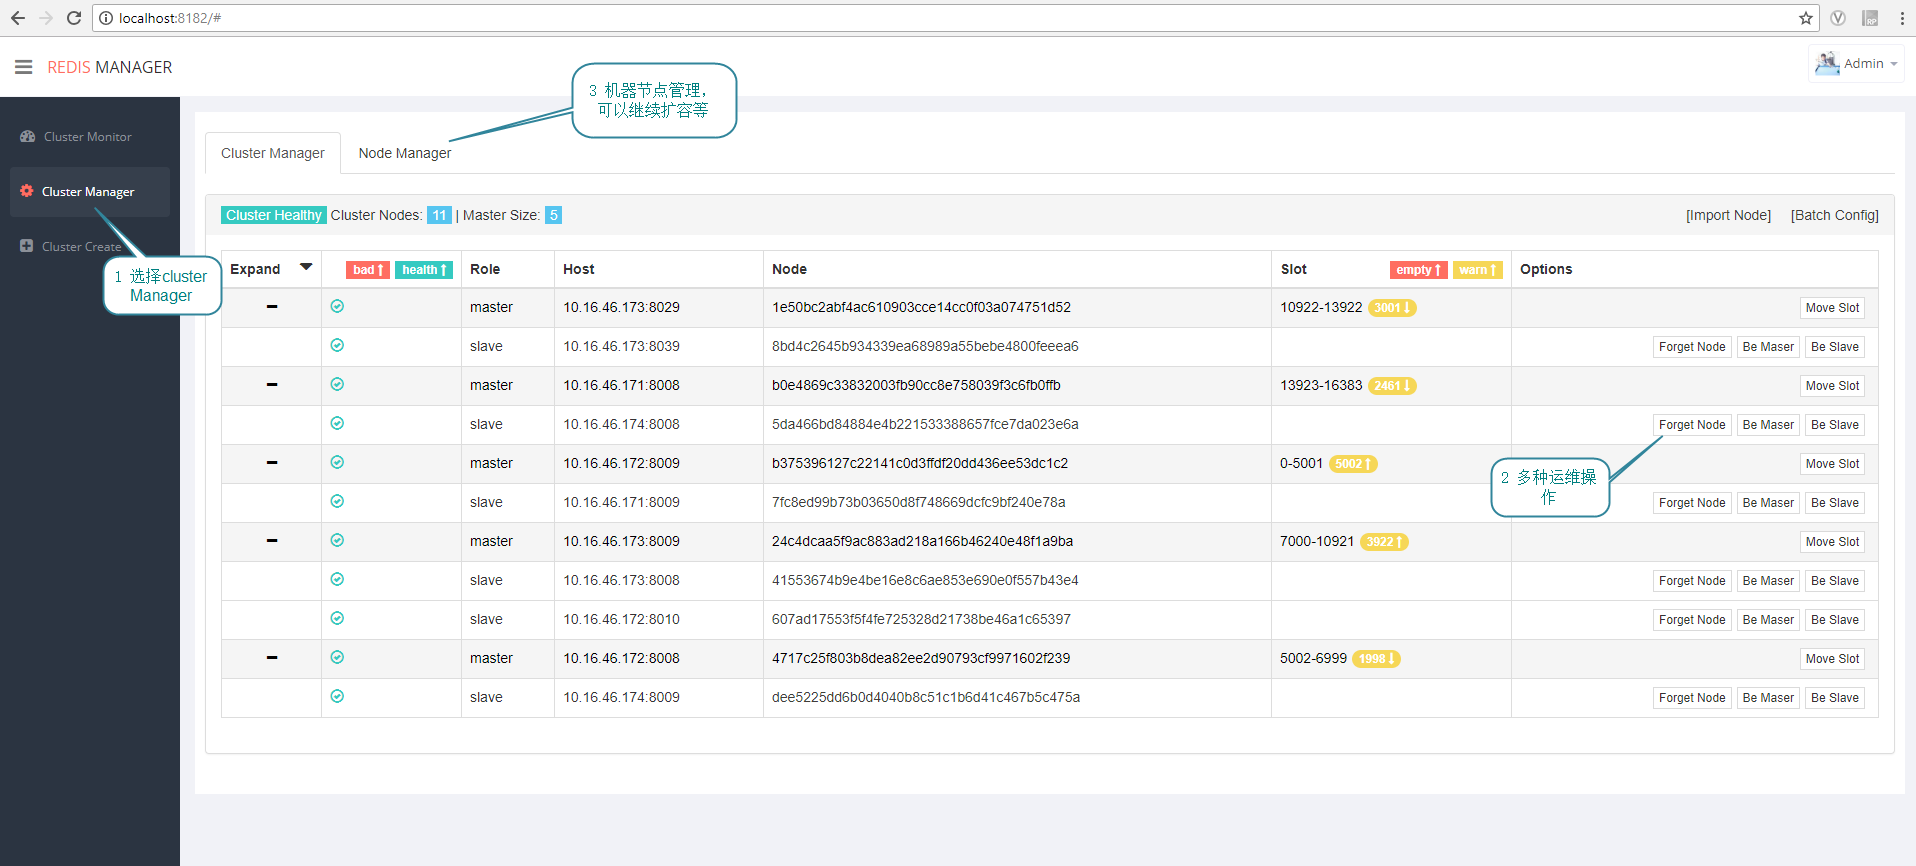Click Forget Node for 10.16.46.173:8039
The height and width of the screenshot is (866, 1916).
point(1692,347)
